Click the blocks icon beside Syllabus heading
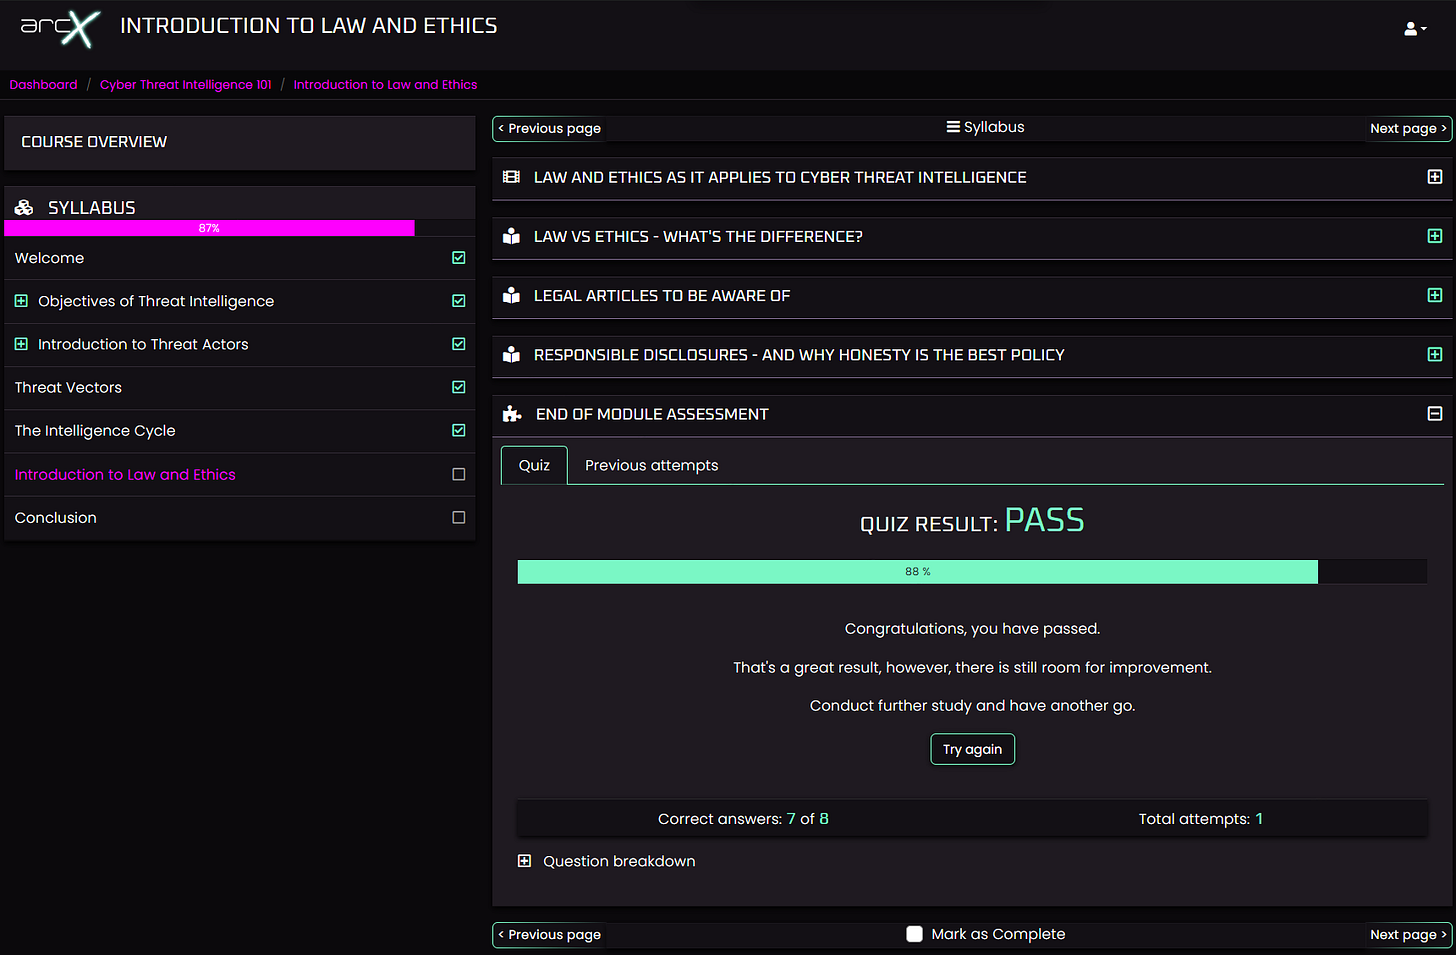This screenshot has width=1456, height=955. click(23, 206)
